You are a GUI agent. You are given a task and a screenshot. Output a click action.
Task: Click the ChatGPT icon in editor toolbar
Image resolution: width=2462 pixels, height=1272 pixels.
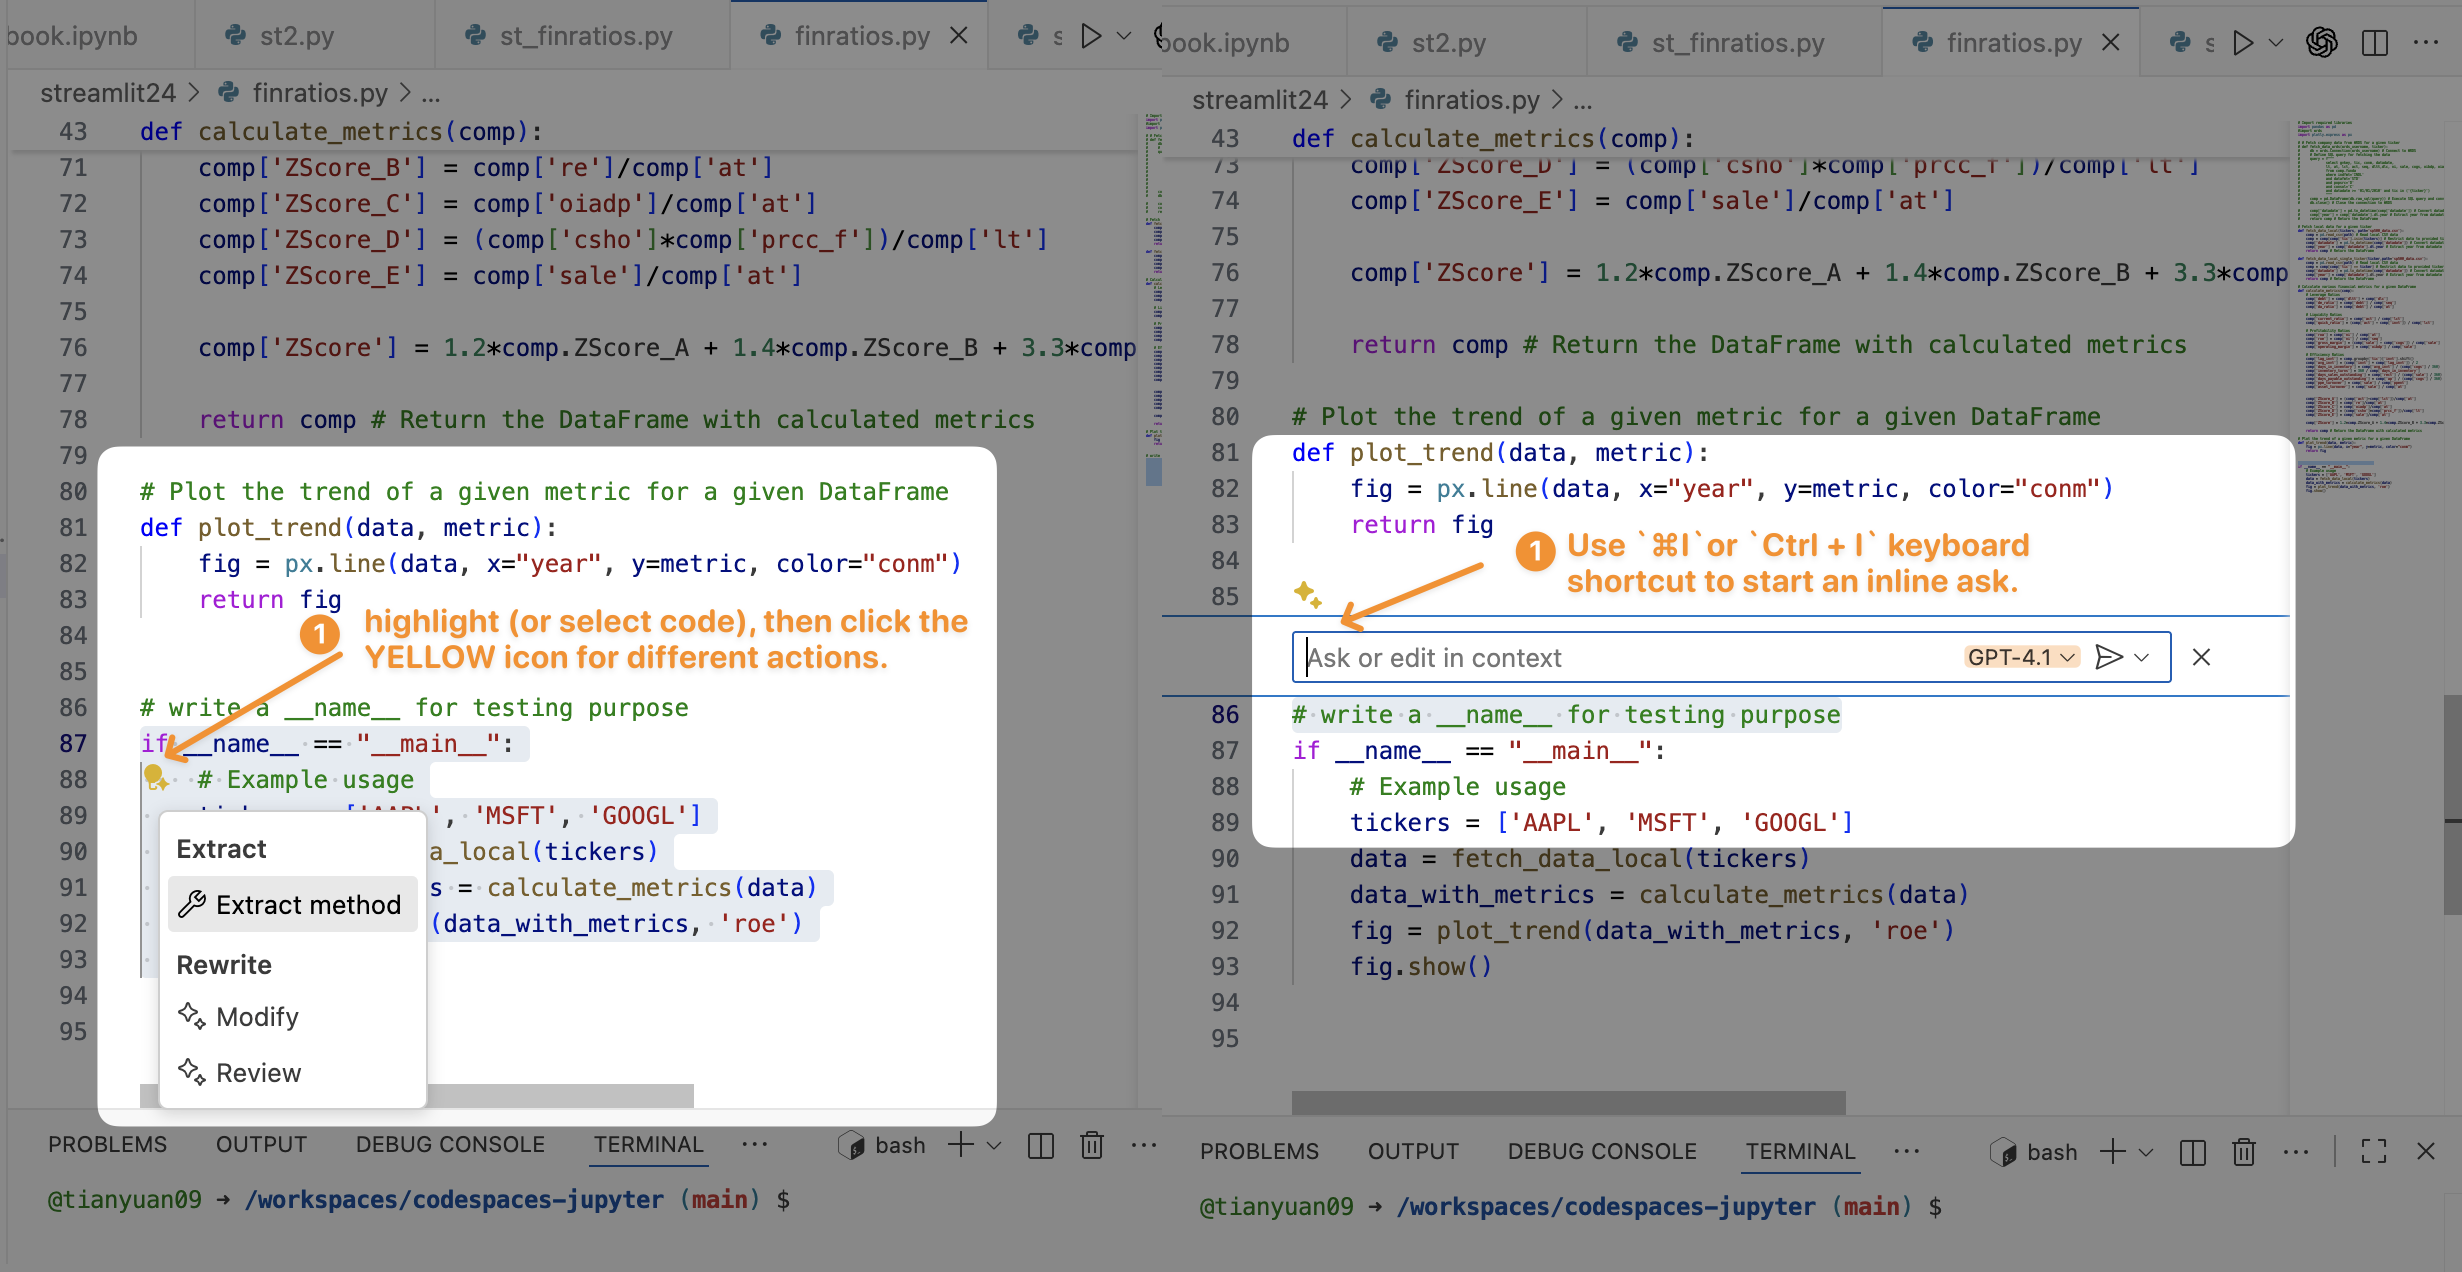point(2321,43)
